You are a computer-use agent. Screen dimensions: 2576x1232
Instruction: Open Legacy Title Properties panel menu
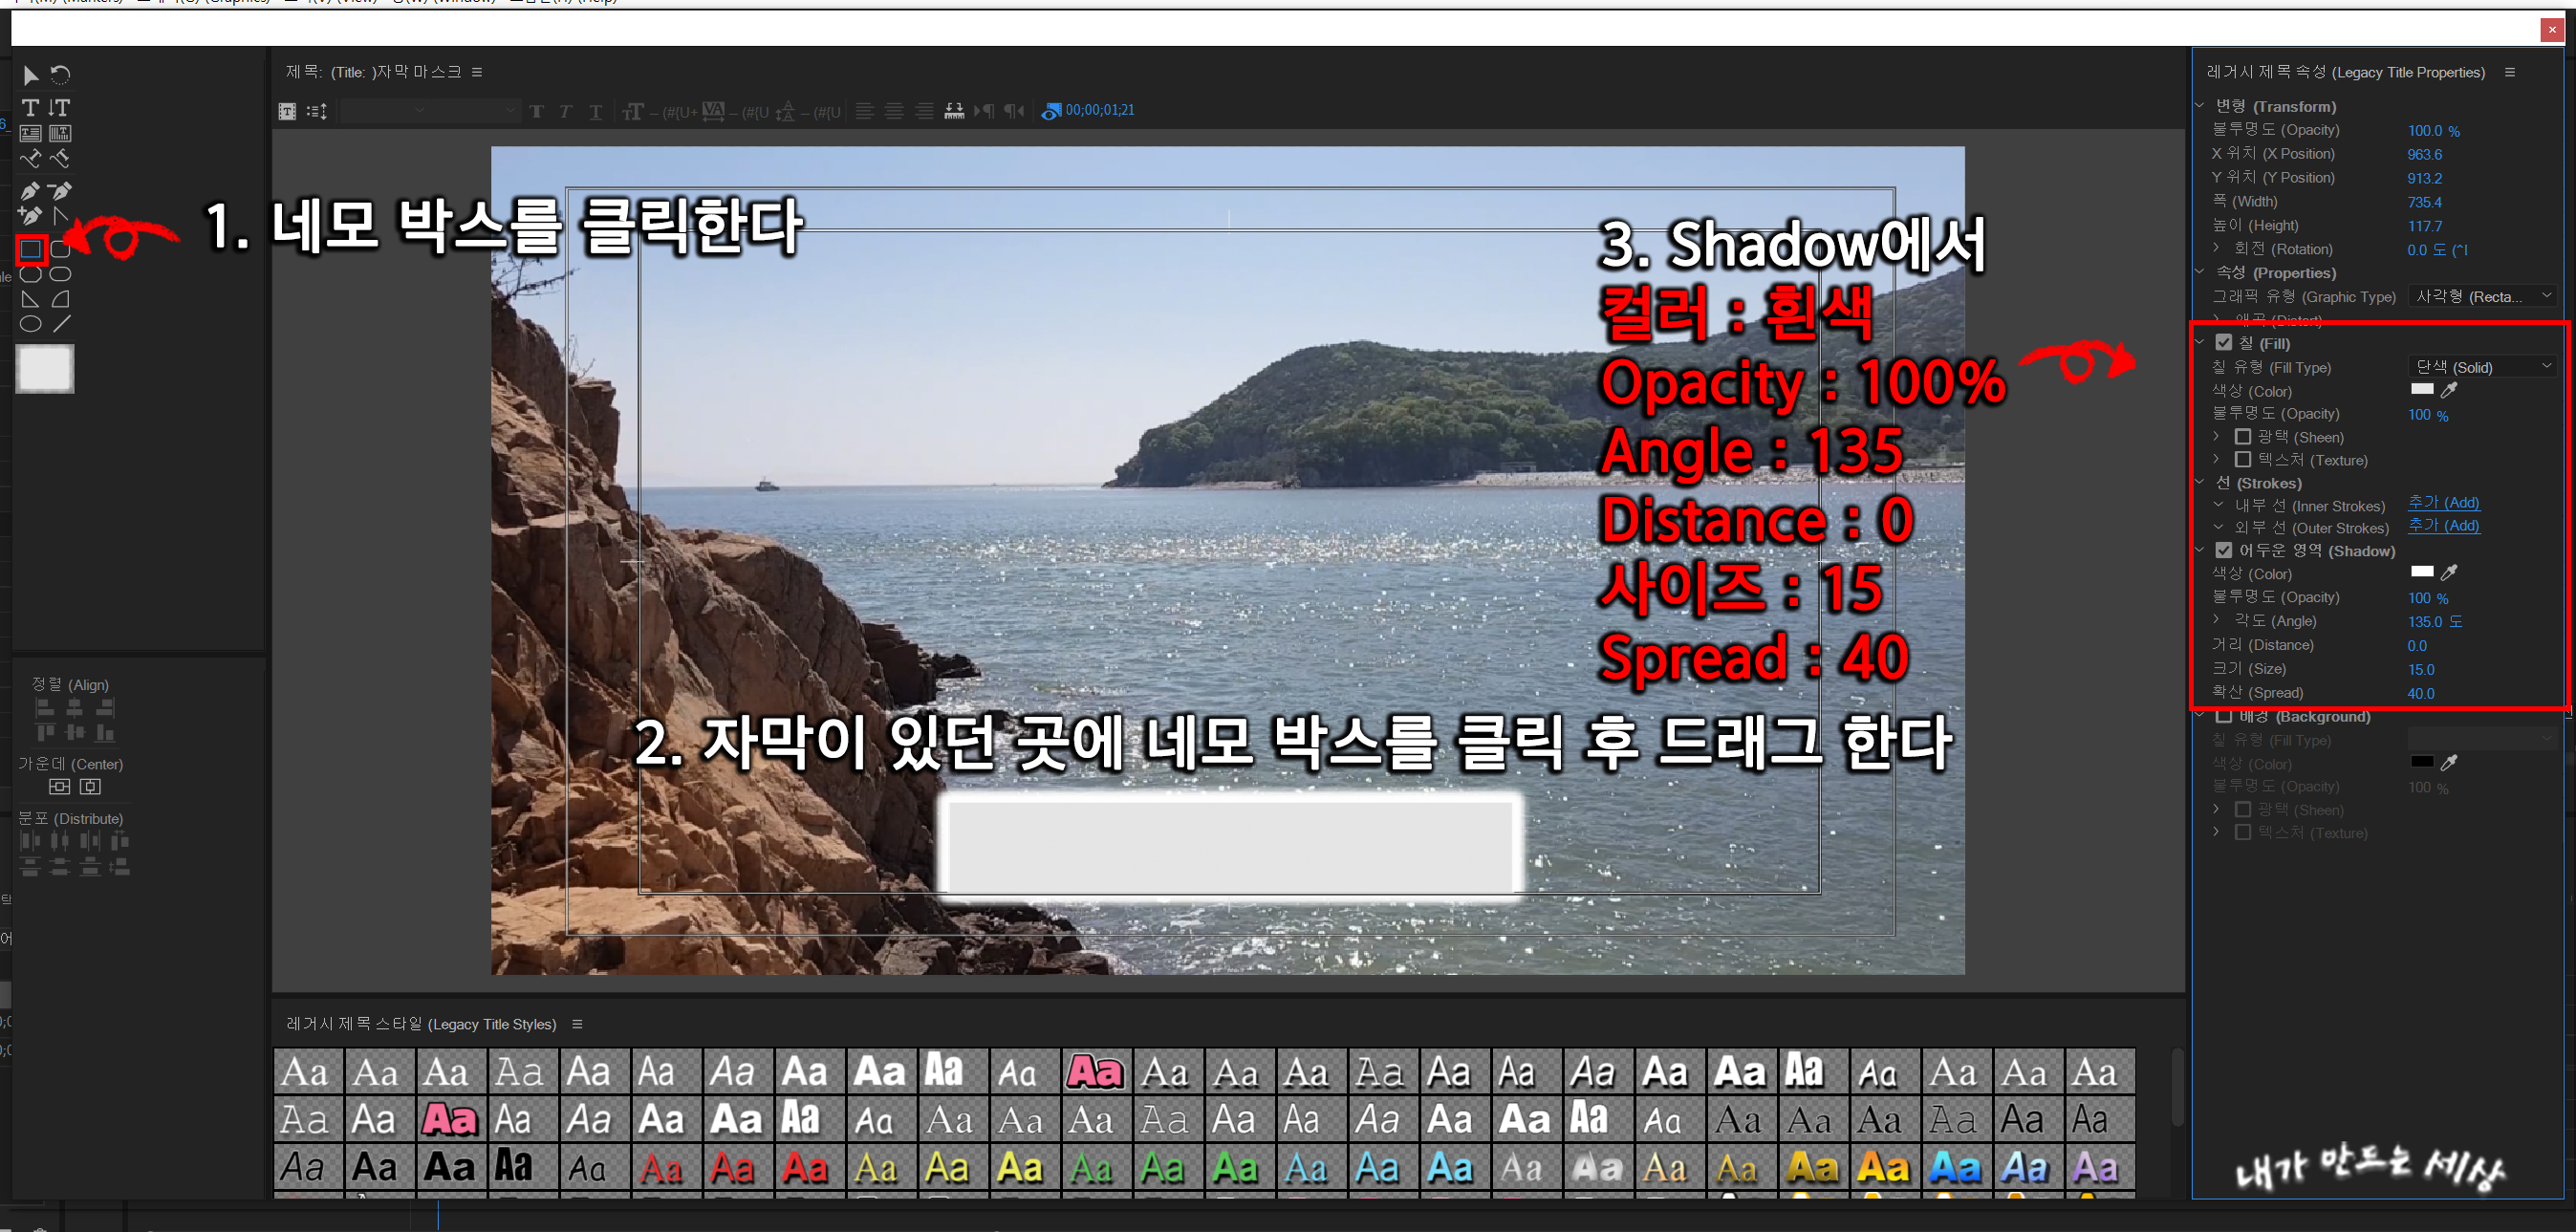tap(2510, 72)
